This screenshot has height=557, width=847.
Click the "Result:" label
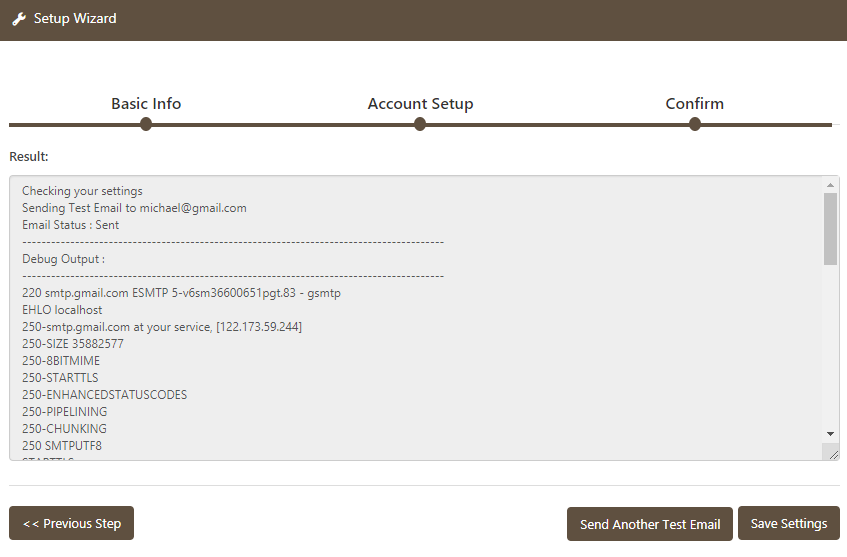pyautogui.click(x=29, y=156)
